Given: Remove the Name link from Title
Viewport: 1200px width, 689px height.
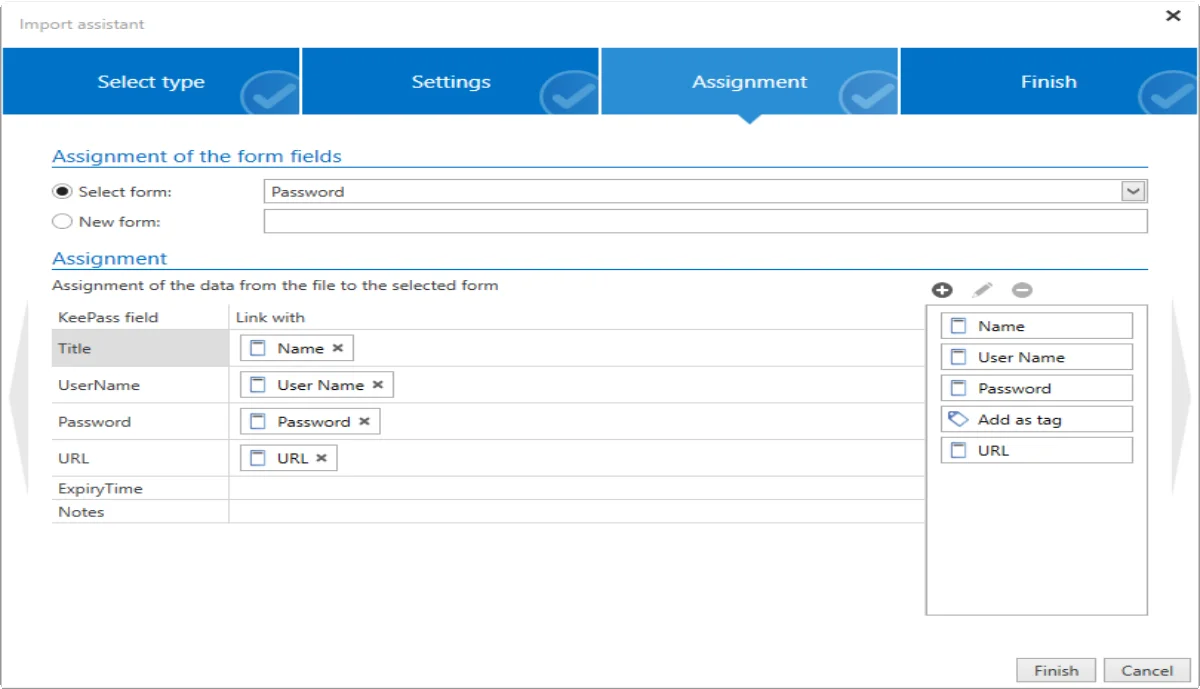Looking at the screenshot, I should click(338, 348).
